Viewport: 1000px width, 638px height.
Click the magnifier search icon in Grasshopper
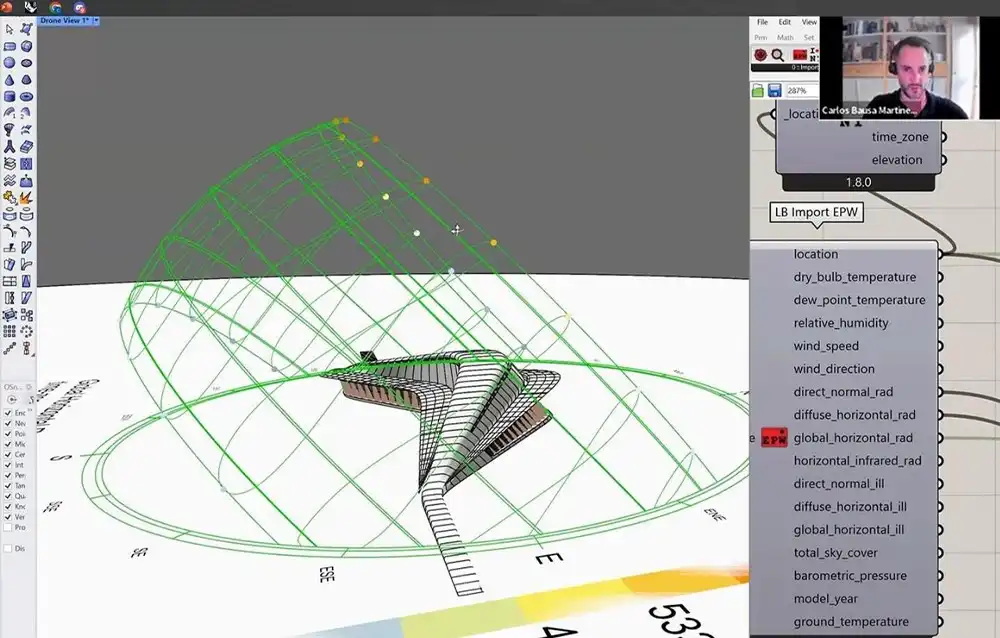[x=777, y=55]
